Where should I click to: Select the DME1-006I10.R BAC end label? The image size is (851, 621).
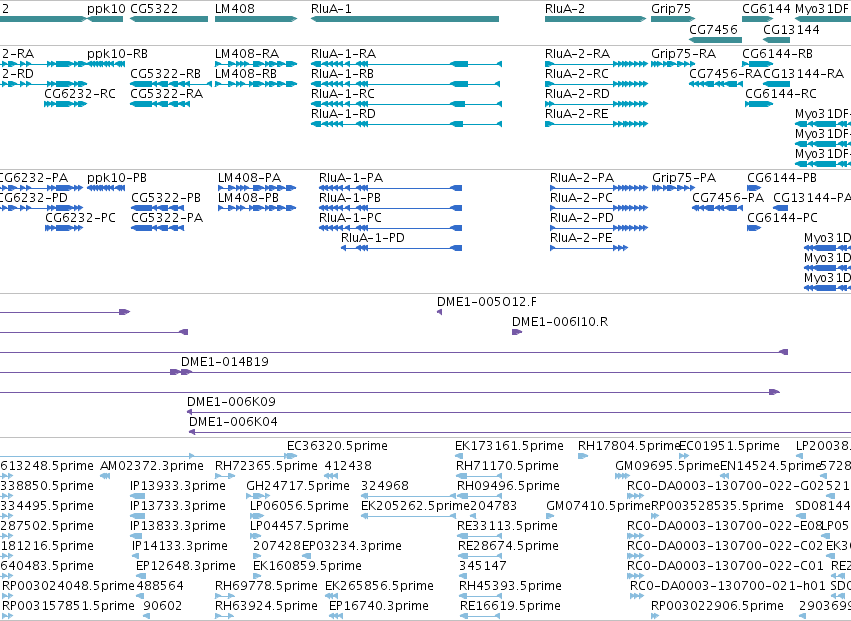(560, 322)
